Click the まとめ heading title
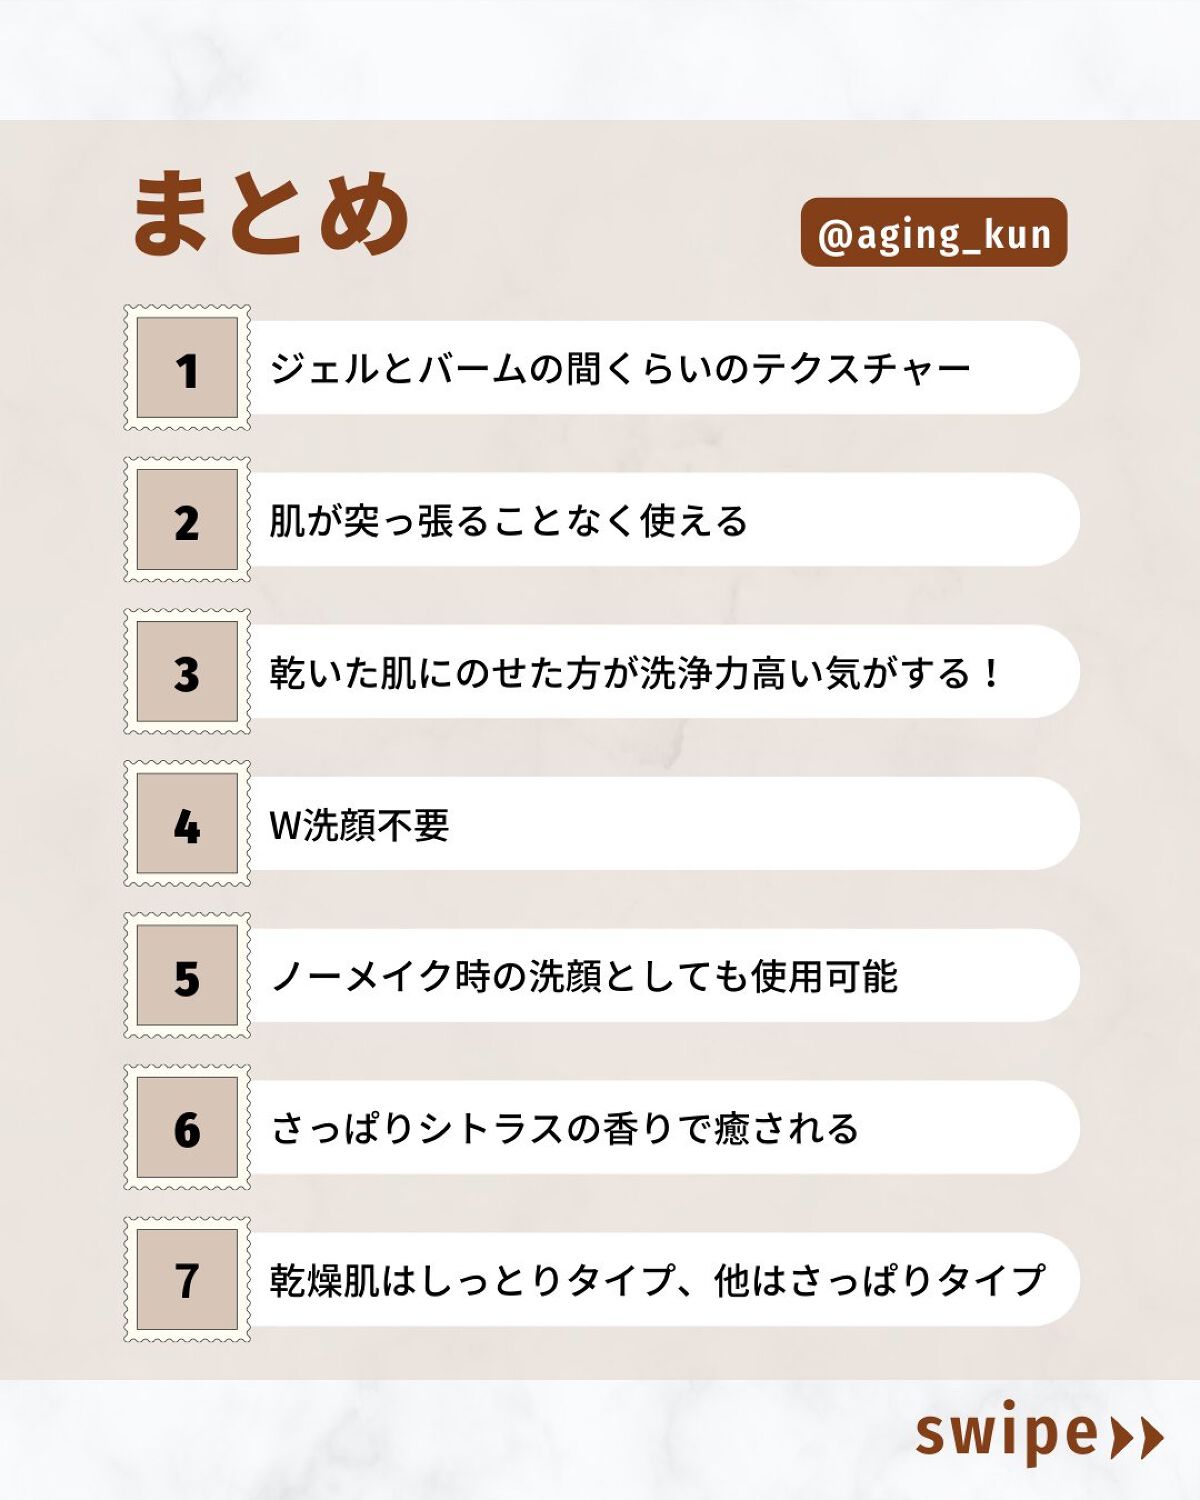1200x1500 pixels. click(270, 213)
